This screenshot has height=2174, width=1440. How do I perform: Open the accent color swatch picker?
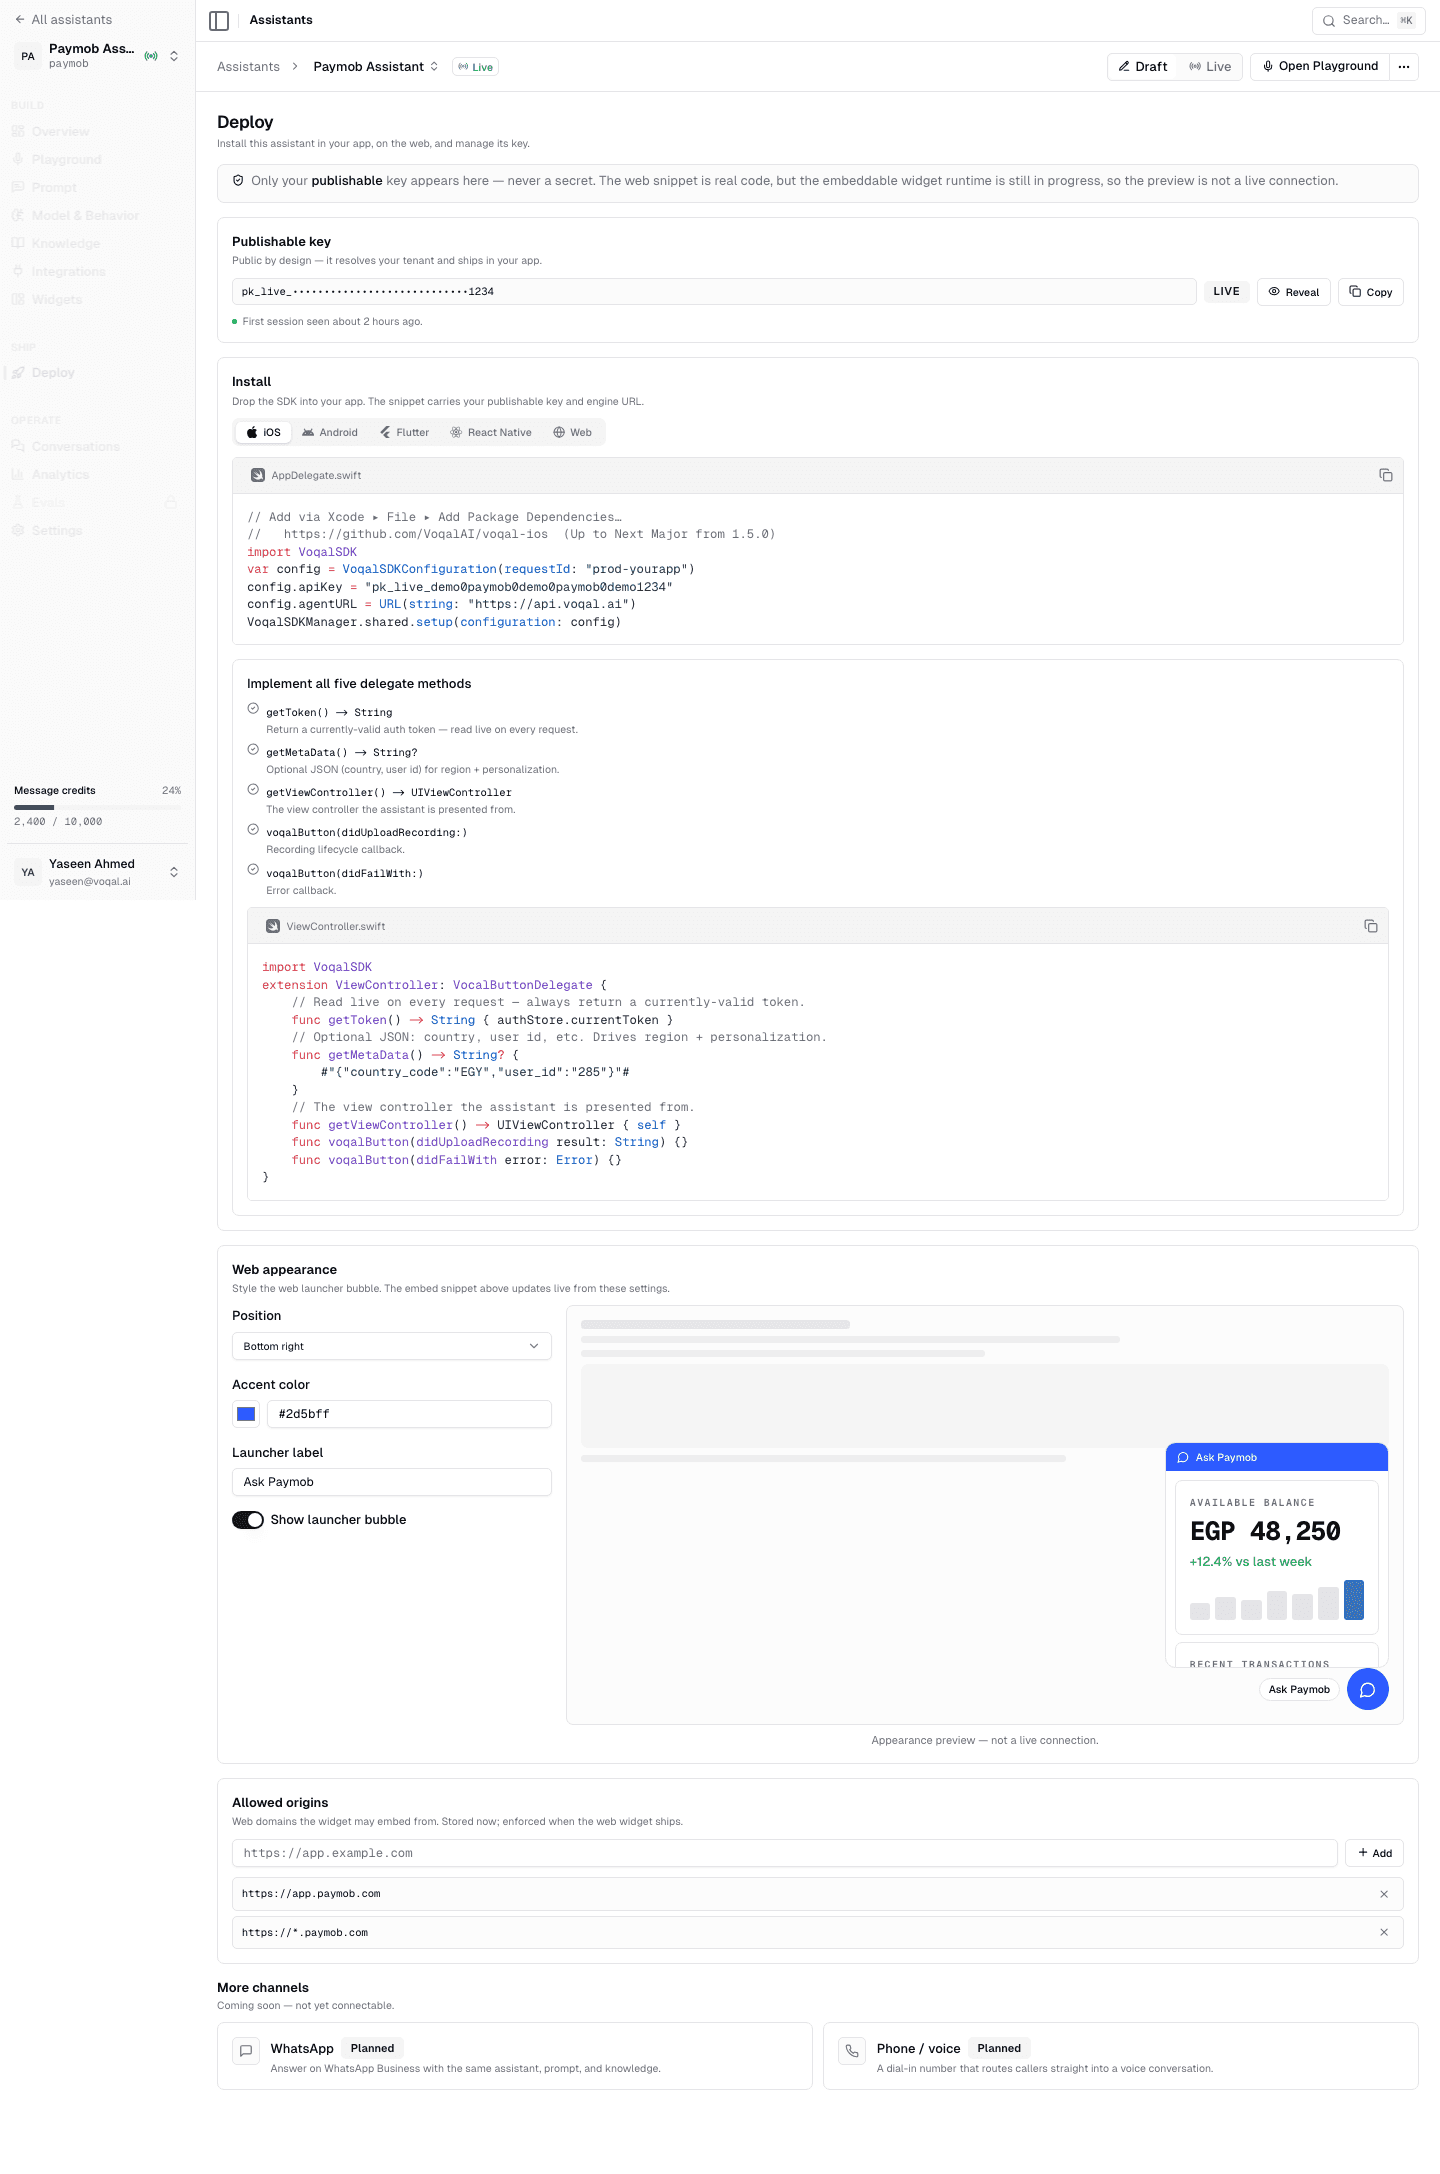246,1414
